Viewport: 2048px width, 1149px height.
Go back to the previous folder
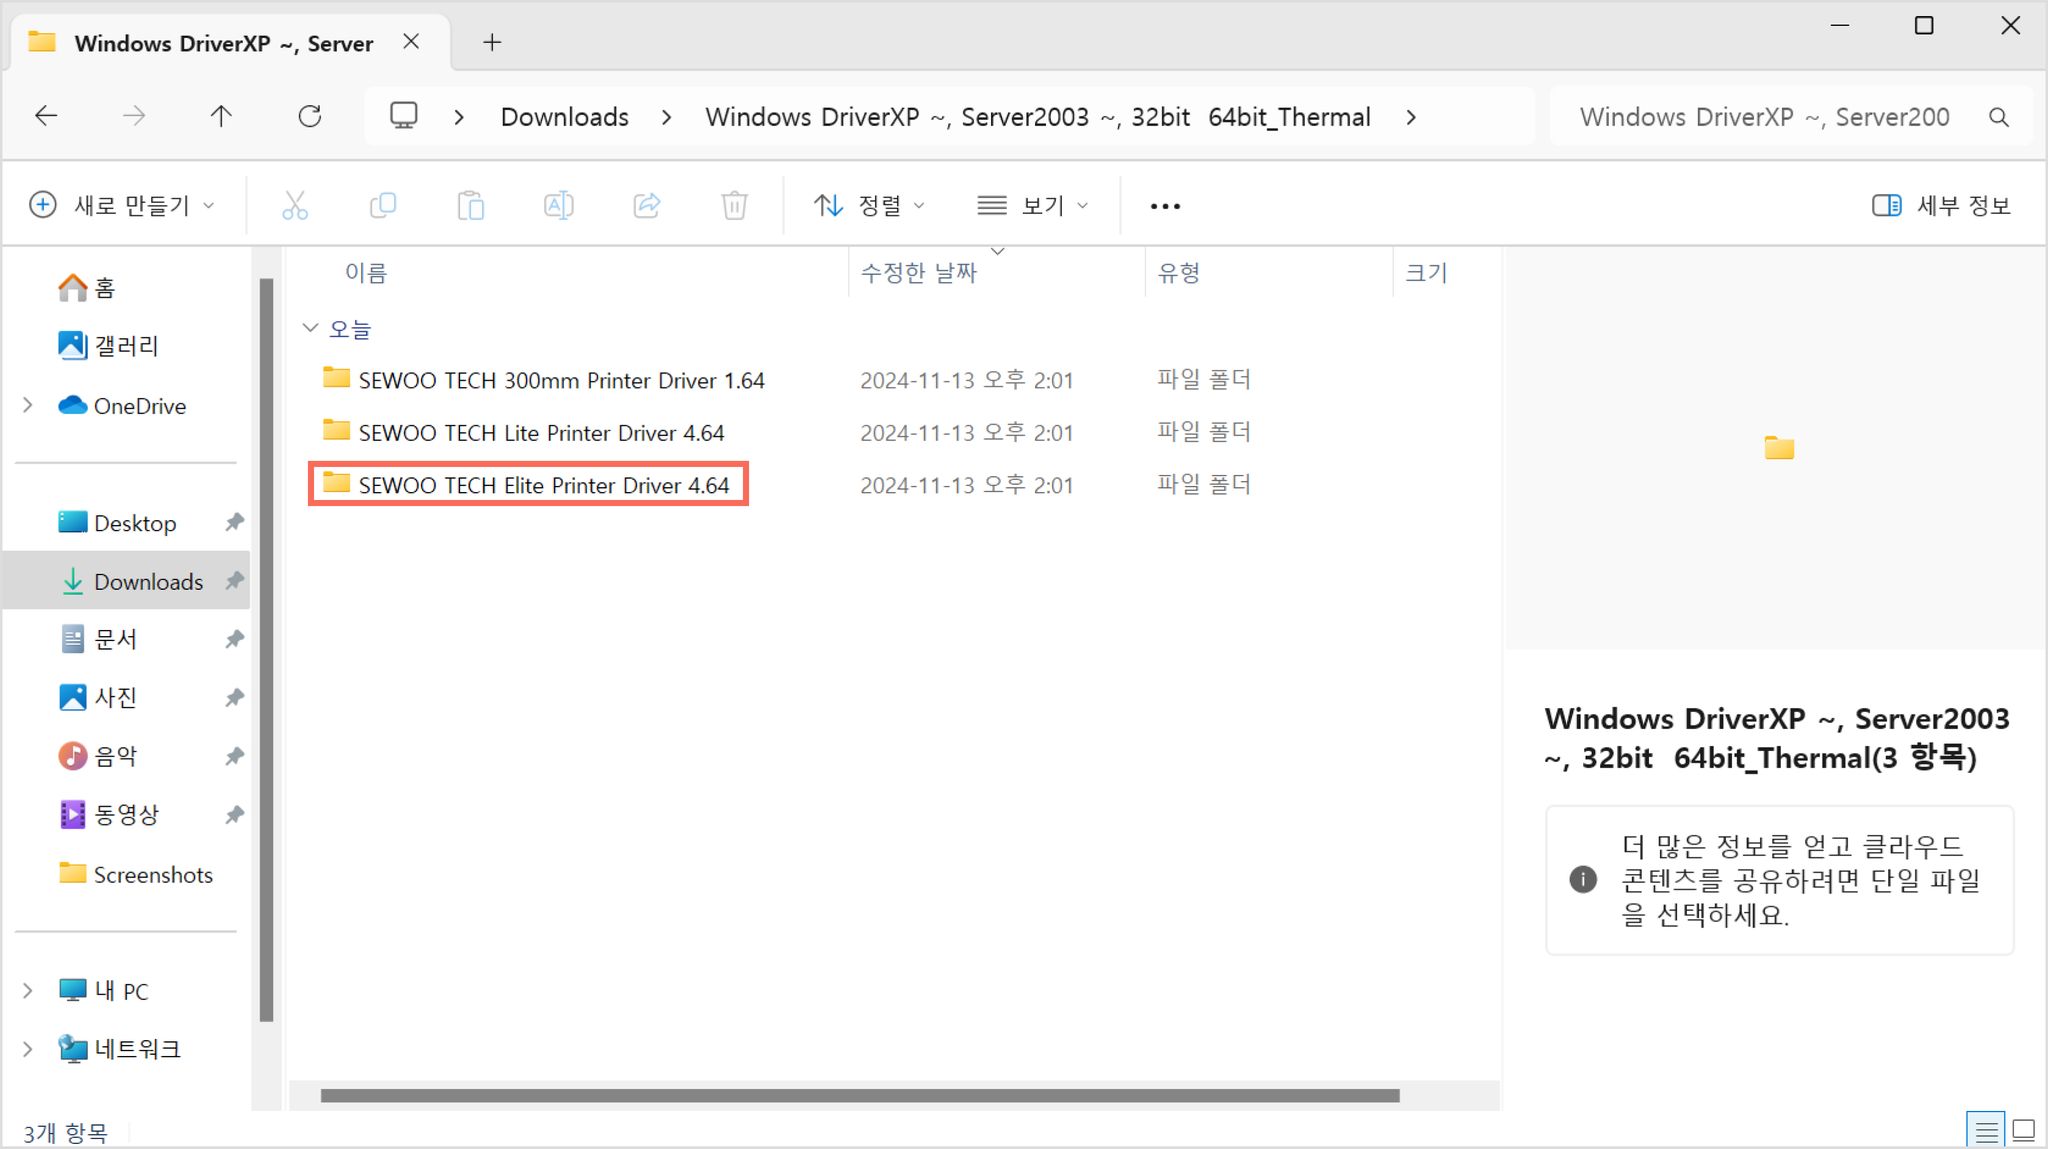tap(46, 116)
